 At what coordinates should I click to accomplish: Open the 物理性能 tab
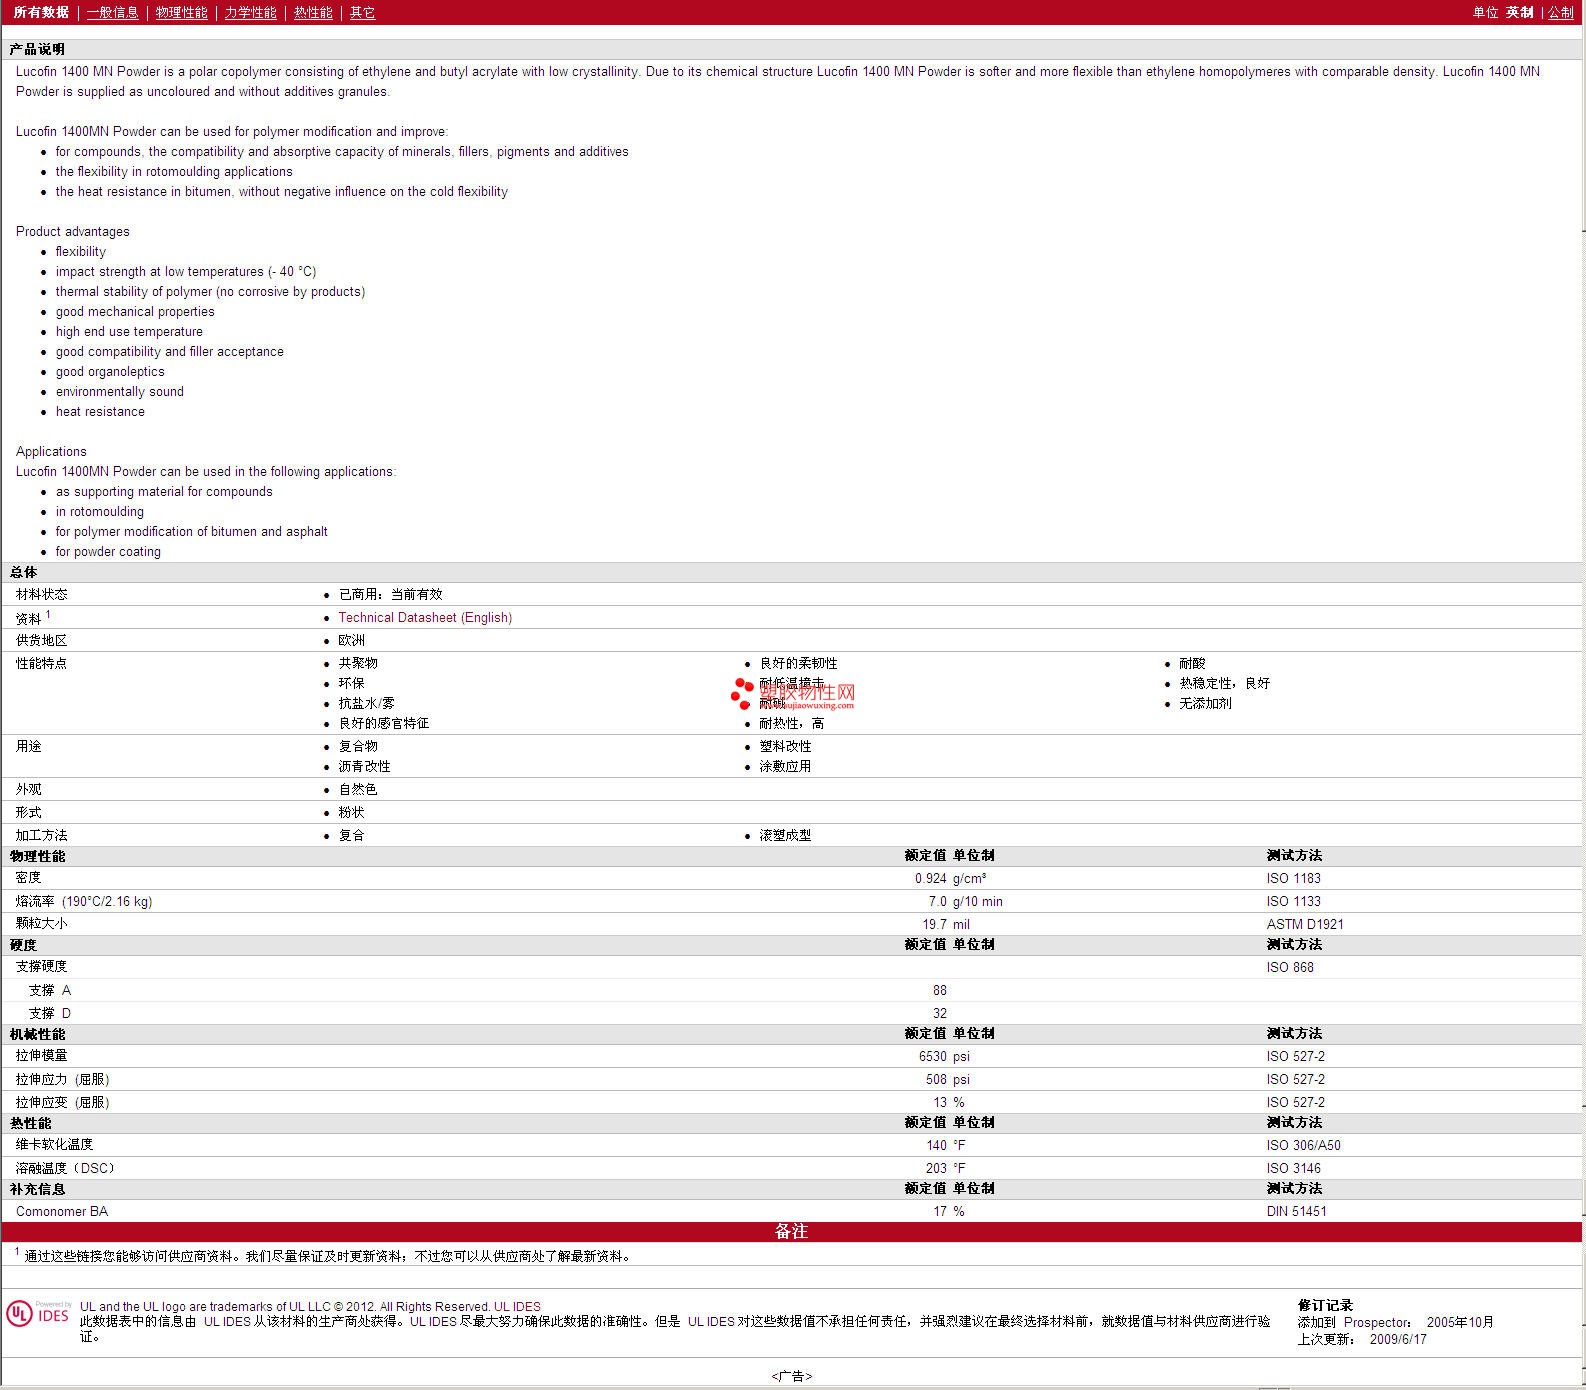181,12
